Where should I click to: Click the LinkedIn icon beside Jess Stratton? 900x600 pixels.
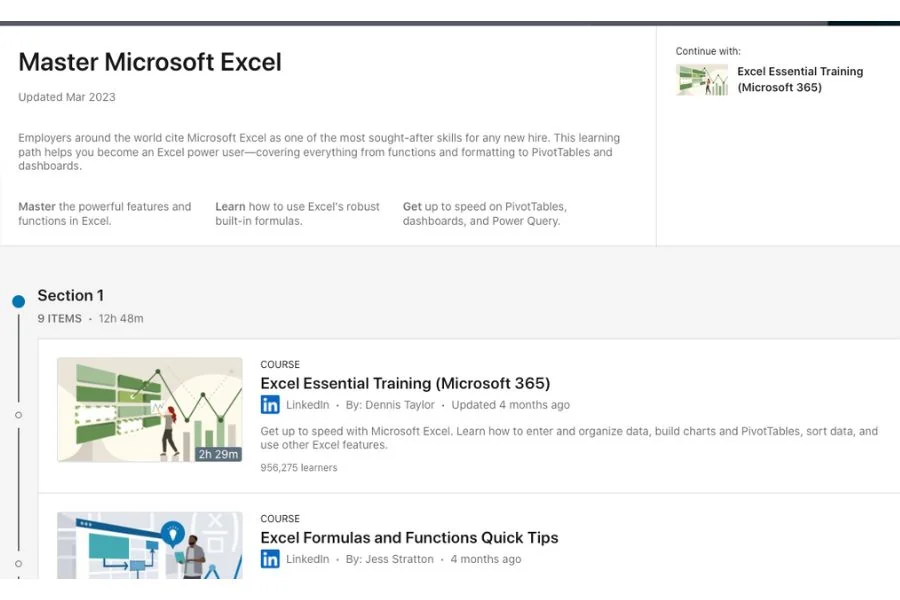pyautogui.click(x=270, y=559)
